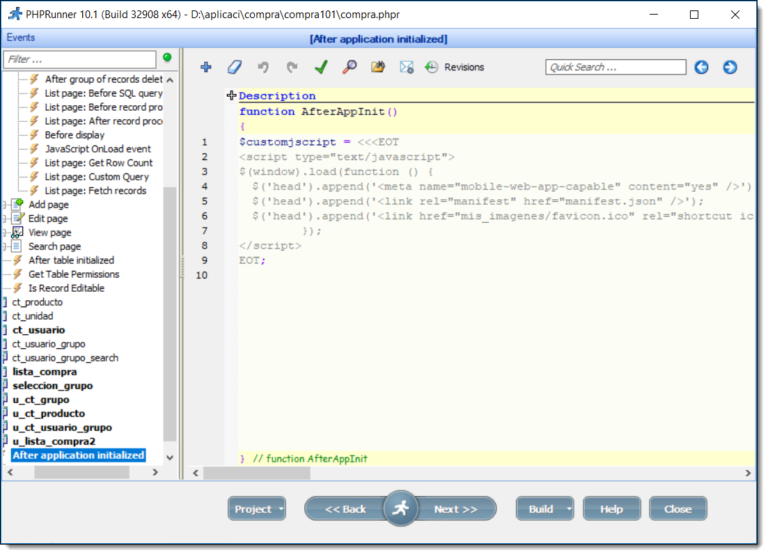Open u_ct_usuario_grupo table events
Image resolution: width=768 pixels, height=555 pixels.
tap(62, 428)
